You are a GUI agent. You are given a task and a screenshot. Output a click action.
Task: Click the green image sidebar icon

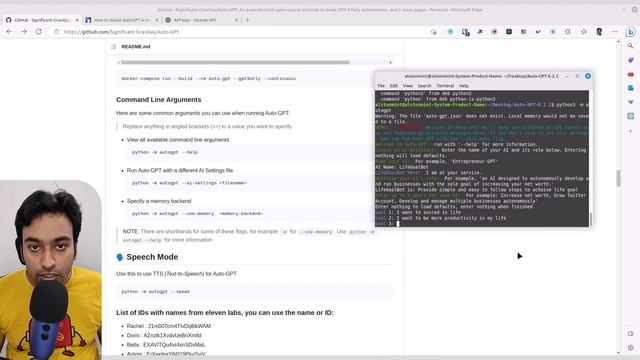tap(631, 116)
